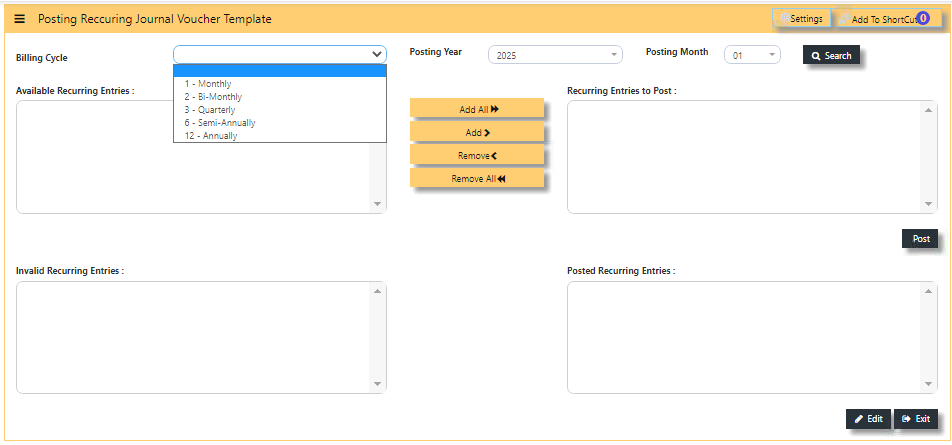Click the Settings gear button
The height and width of the screenshot is (445, 952).
(801, 19)
